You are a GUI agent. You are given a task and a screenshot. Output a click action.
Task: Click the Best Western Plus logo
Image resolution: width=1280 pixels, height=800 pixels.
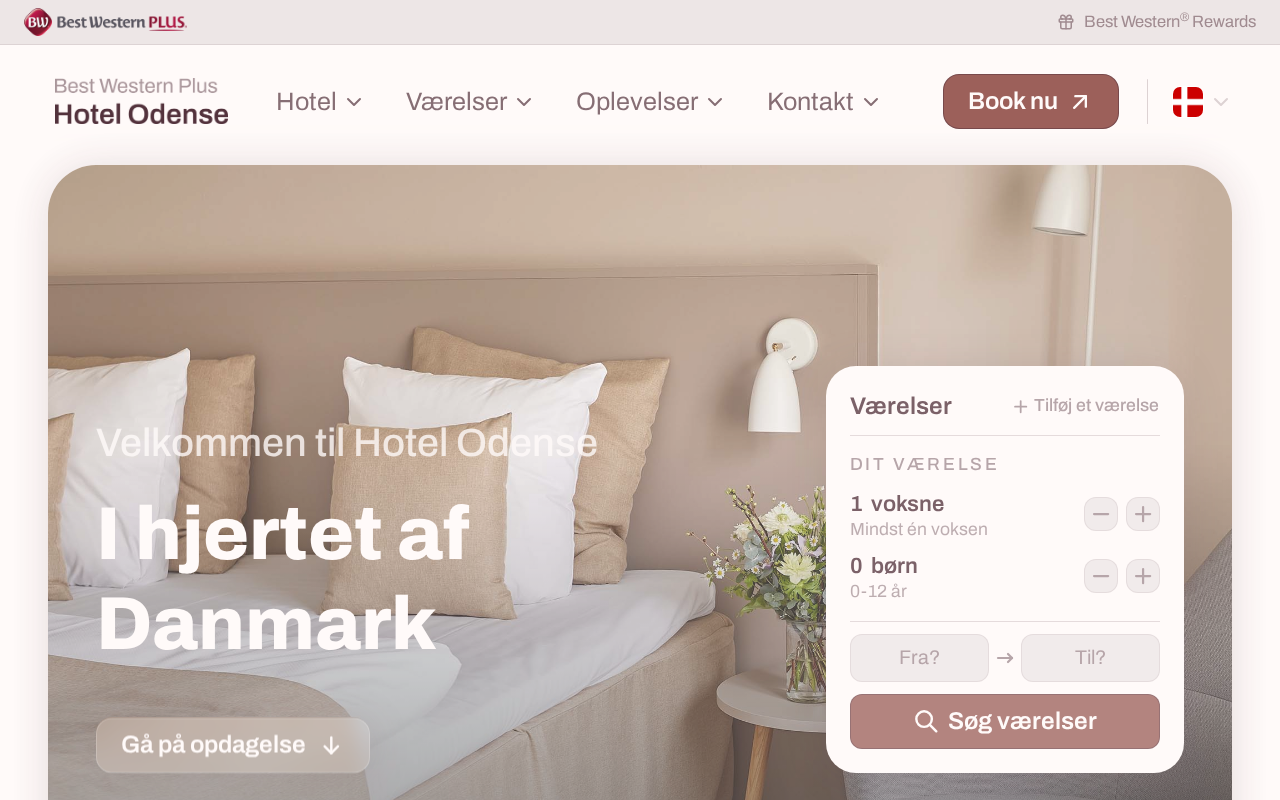(105, 22)
